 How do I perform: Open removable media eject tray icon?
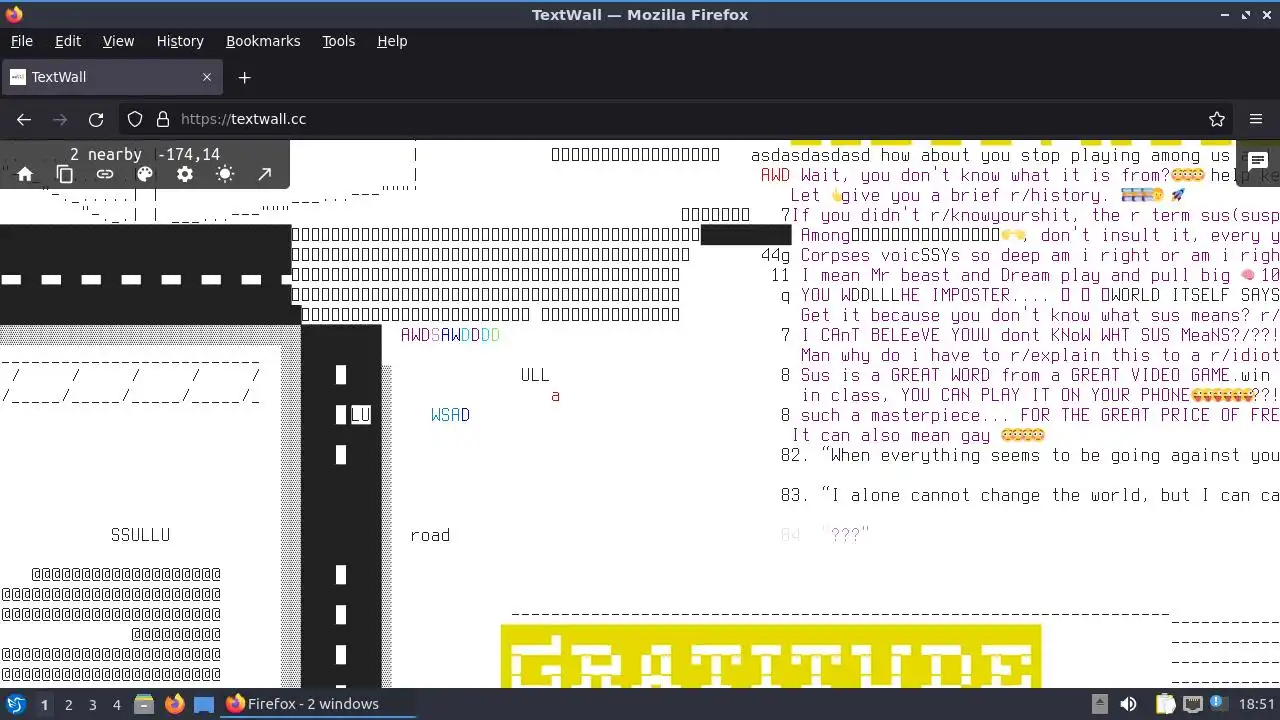[x=1099, y=704]
